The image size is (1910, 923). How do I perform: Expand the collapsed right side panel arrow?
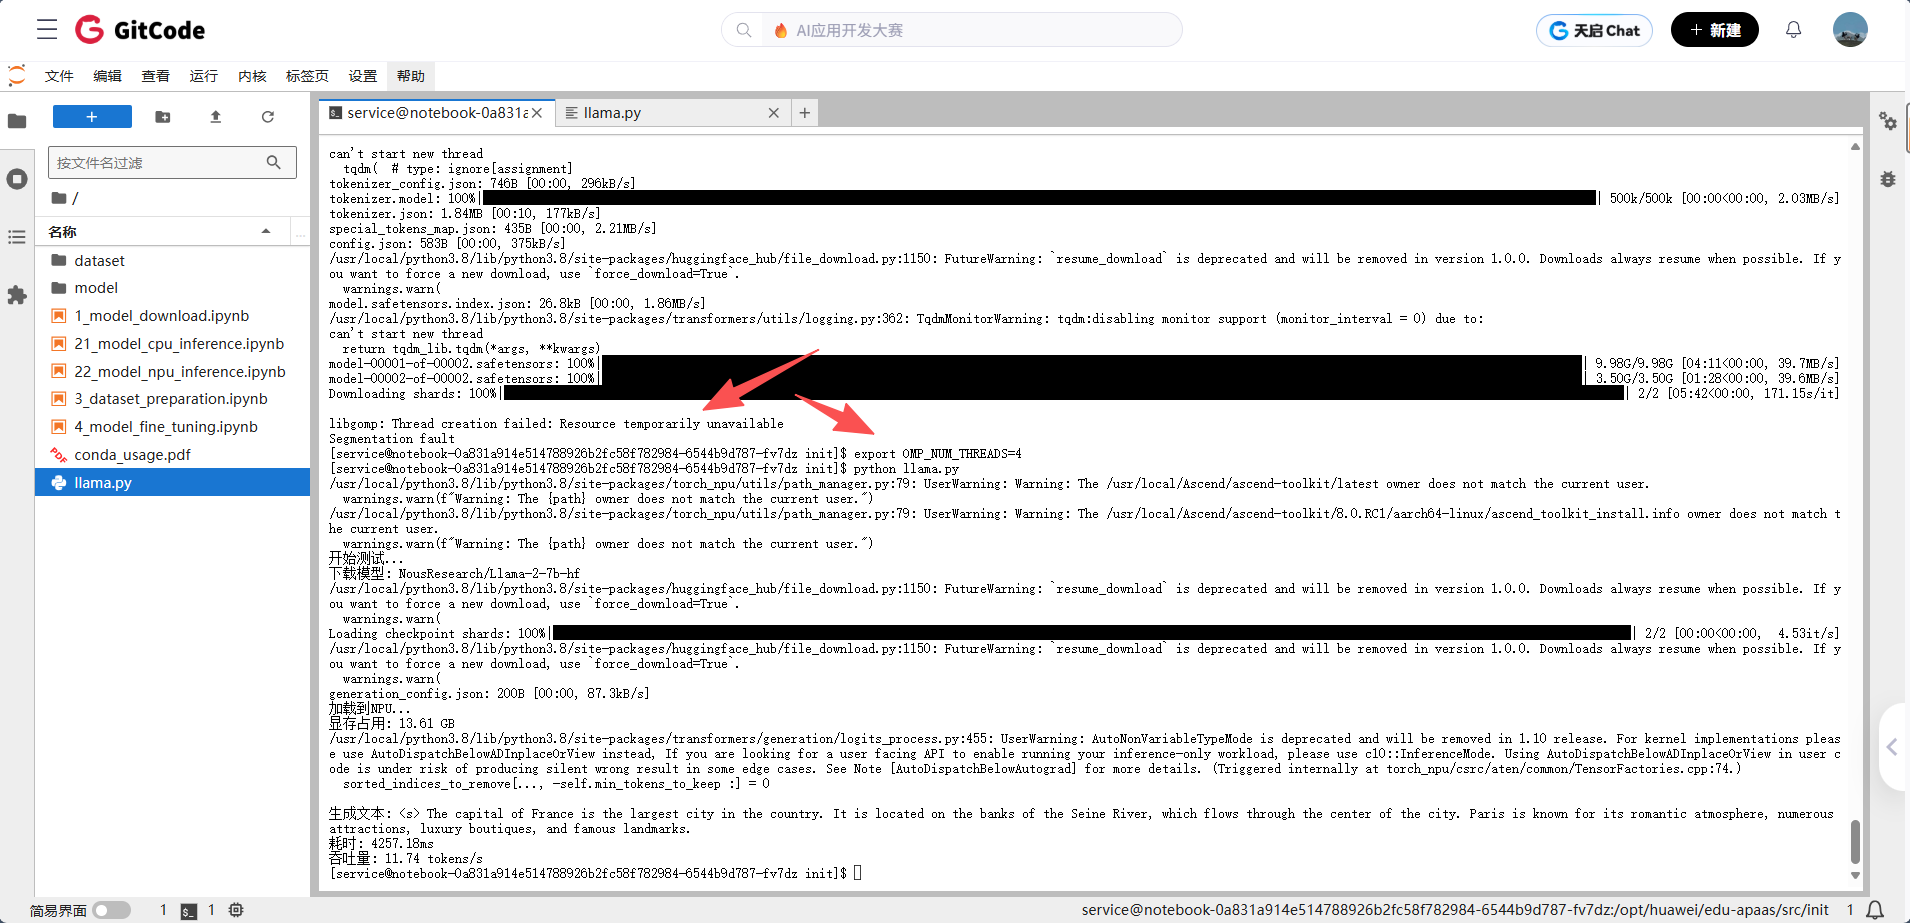click(1892, 747)
